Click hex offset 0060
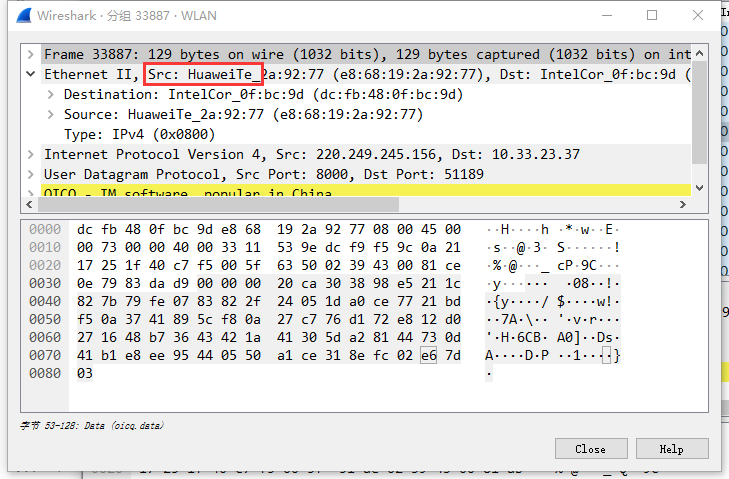The image size is (729, 479). [45, 337]
